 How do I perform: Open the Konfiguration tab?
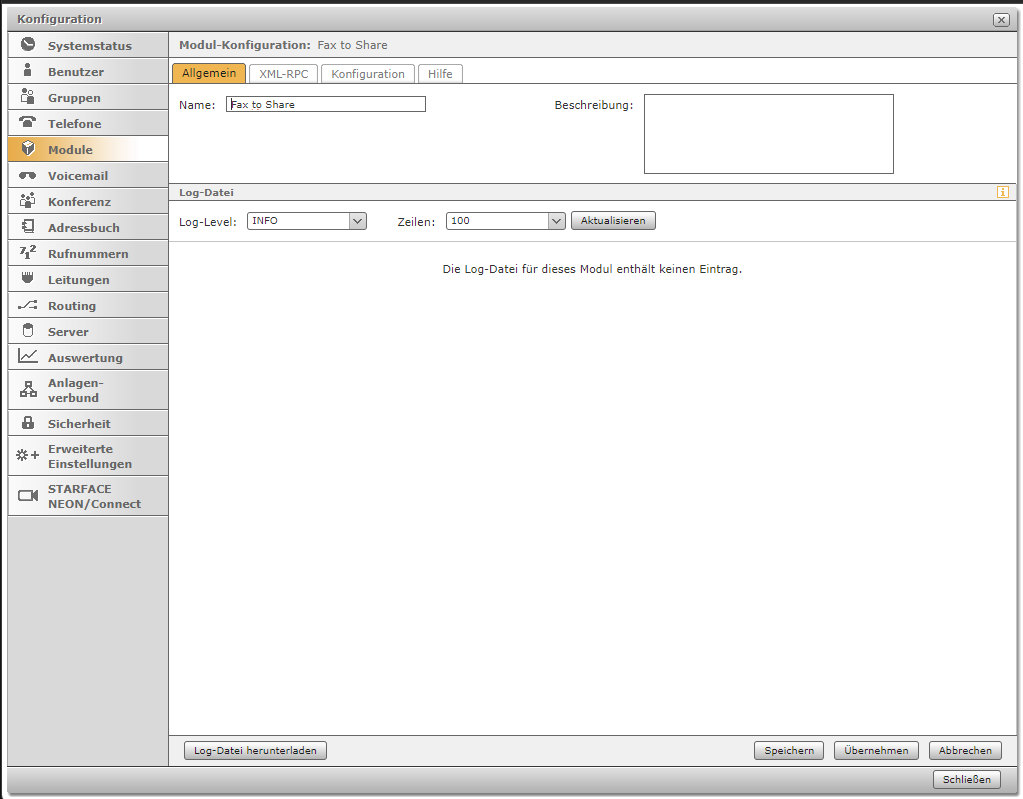[x=368, y=74]
